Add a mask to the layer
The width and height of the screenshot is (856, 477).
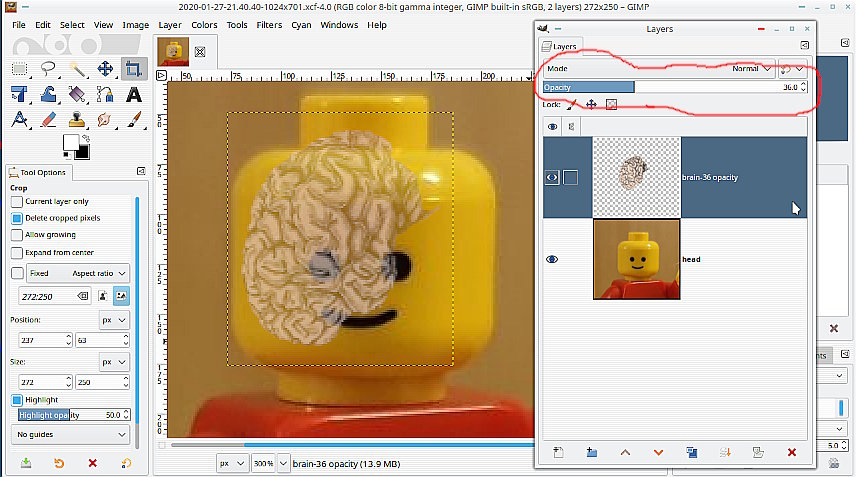click(x=758, y=452)
